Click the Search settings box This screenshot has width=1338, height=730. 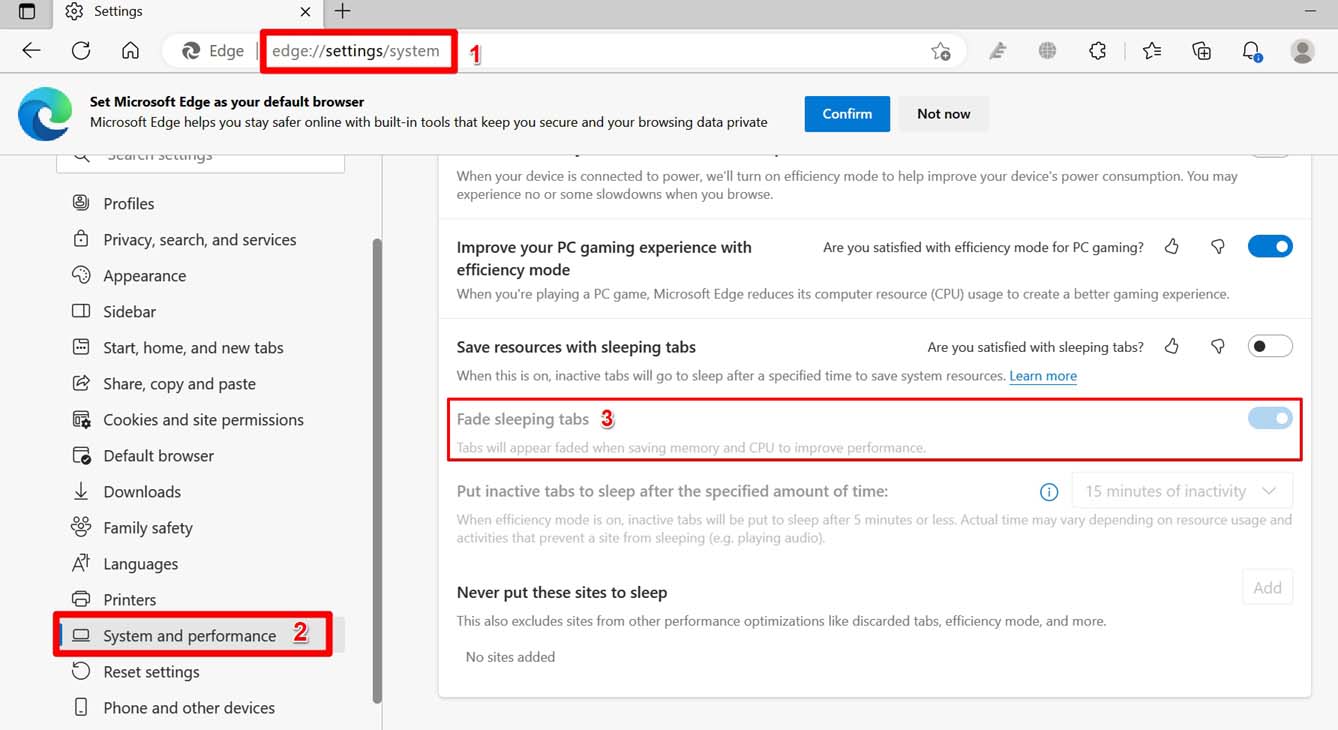click(x=200, y=153)
